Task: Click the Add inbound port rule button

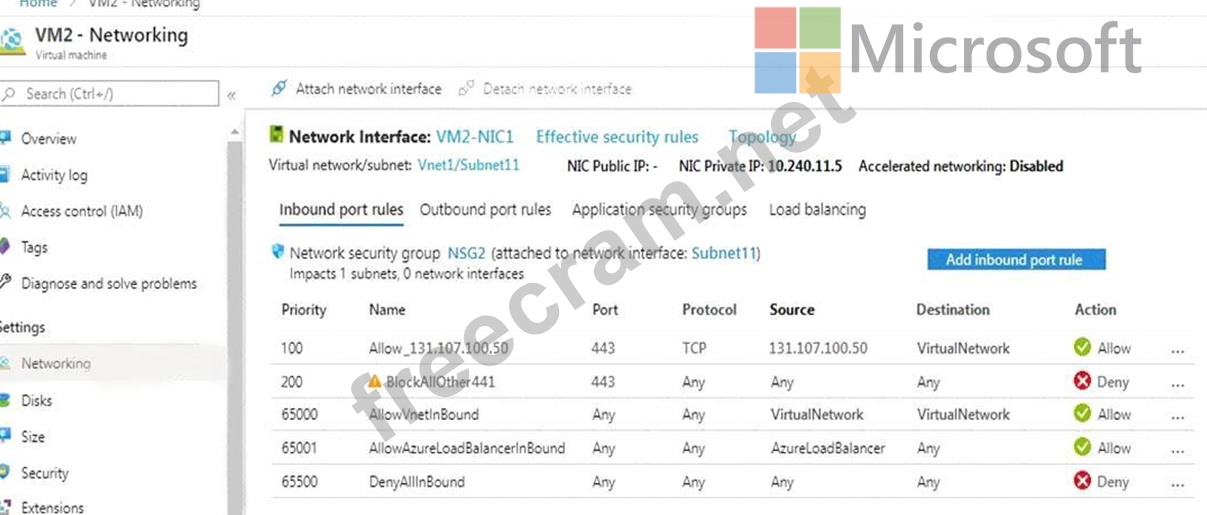Action: pyautogui.click(x=1014, y=260)
